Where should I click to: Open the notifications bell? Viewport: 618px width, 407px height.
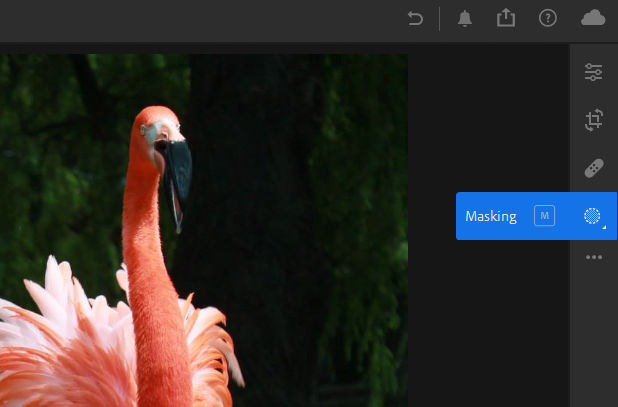click(465, 18)
